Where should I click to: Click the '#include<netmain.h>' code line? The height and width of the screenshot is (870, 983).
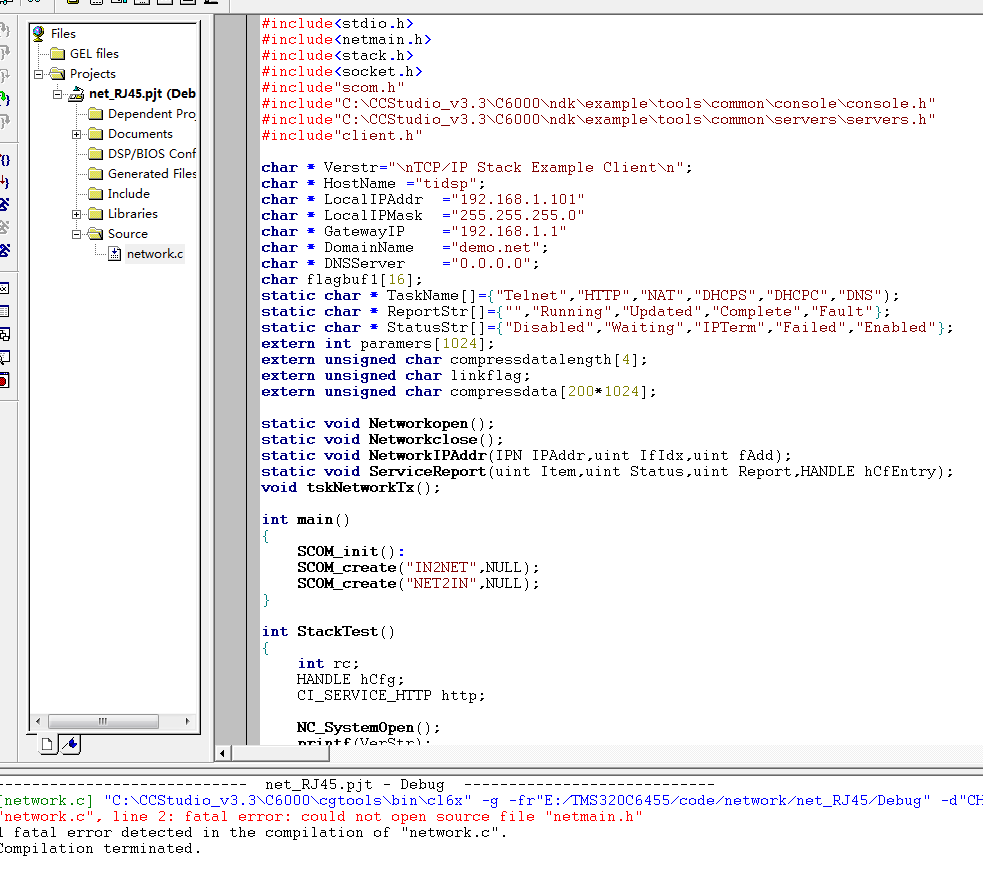click(x=347, y=39)
